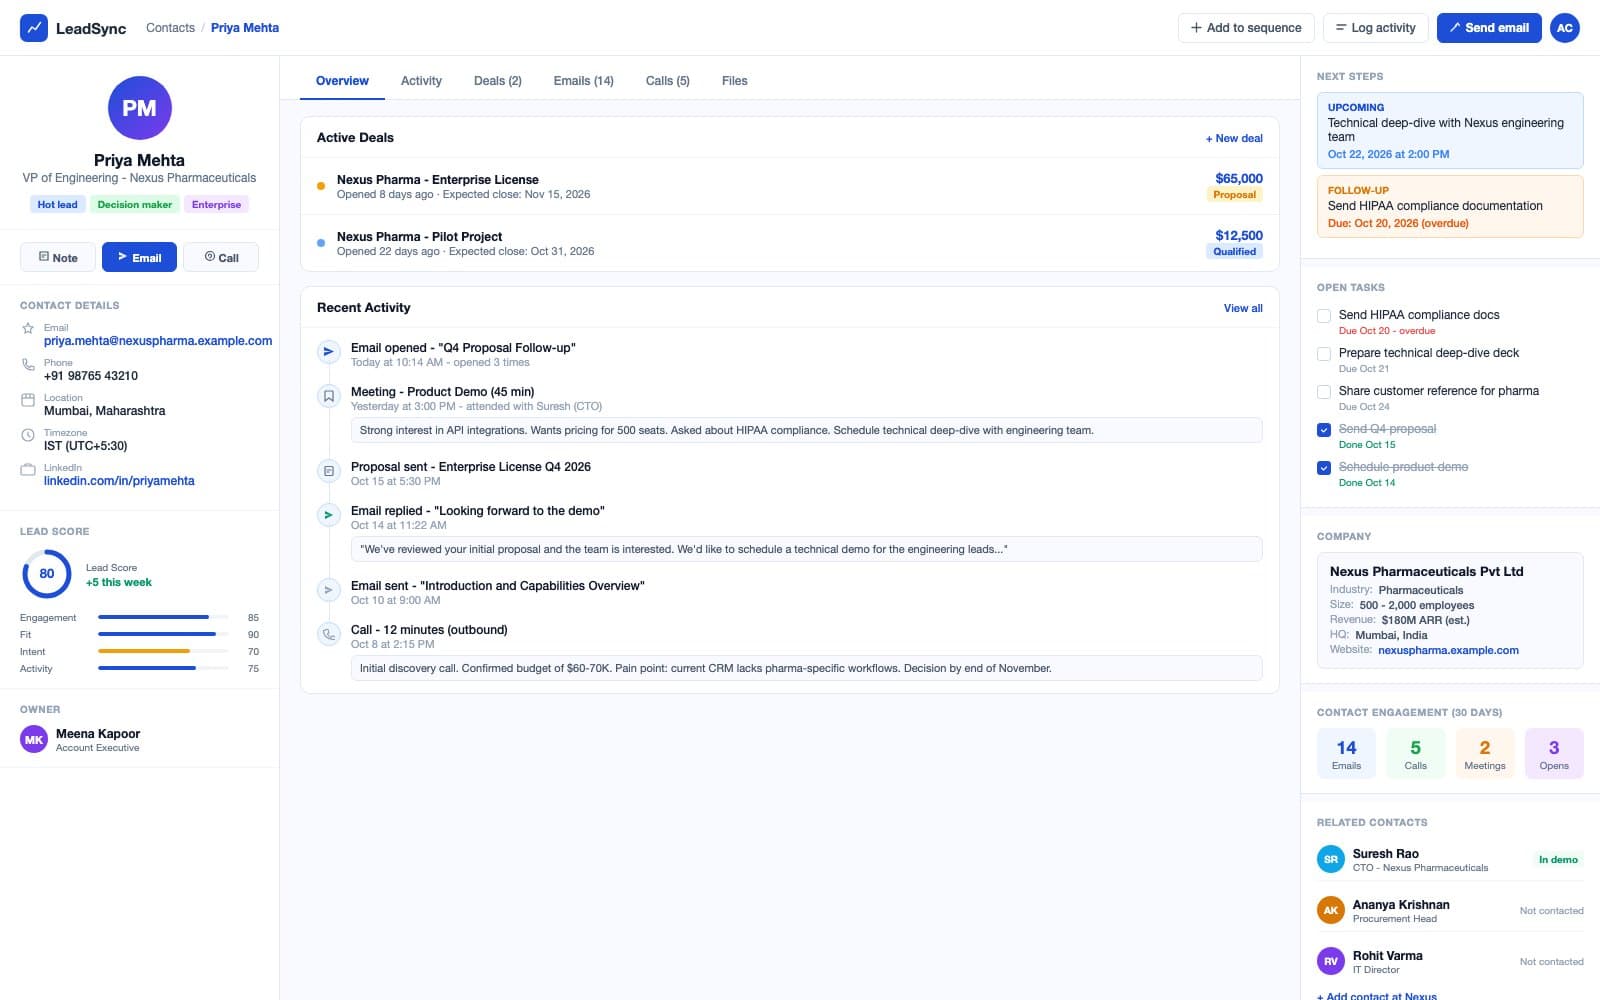Click the Intent score bar
This screenshot has height=1000, width=1600.
click(163, 652)
